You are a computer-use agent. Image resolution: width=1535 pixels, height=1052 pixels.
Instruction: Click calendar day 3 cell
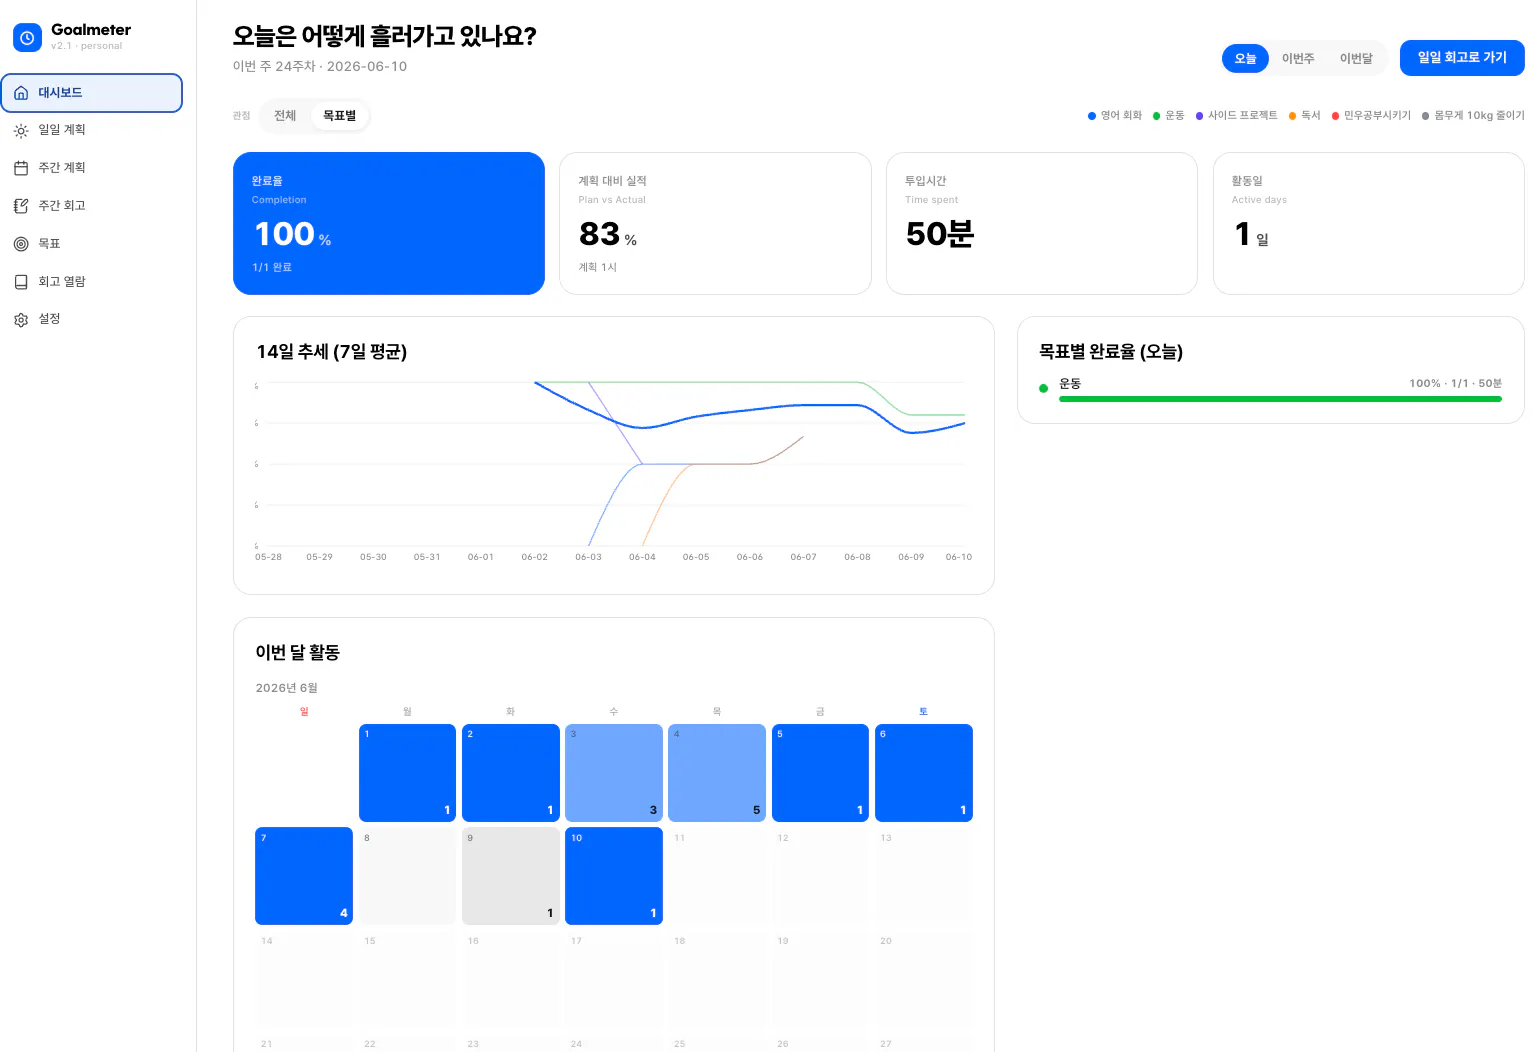[x=614, y=773]
